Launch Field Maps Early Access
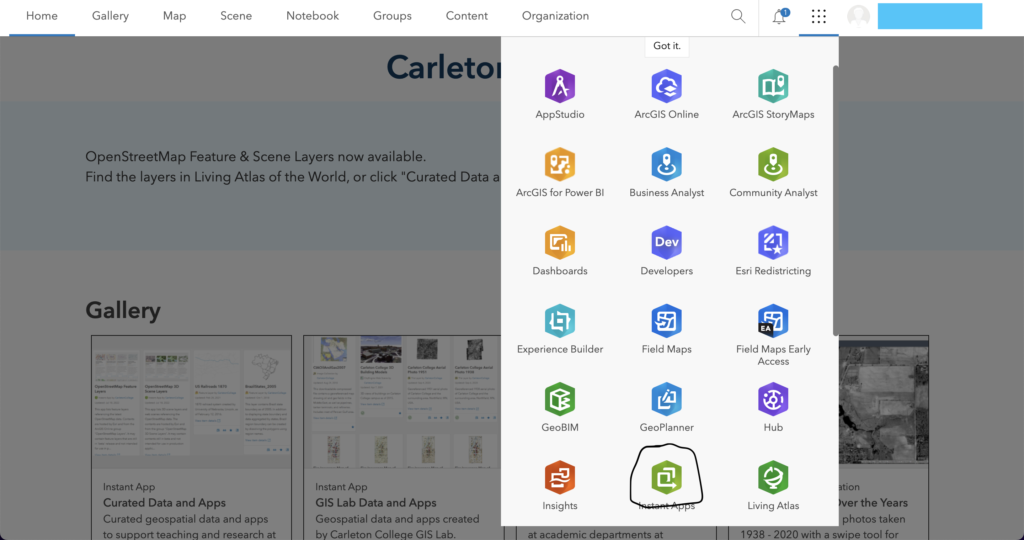1024x540 pixels. click(x=773, y=335)
